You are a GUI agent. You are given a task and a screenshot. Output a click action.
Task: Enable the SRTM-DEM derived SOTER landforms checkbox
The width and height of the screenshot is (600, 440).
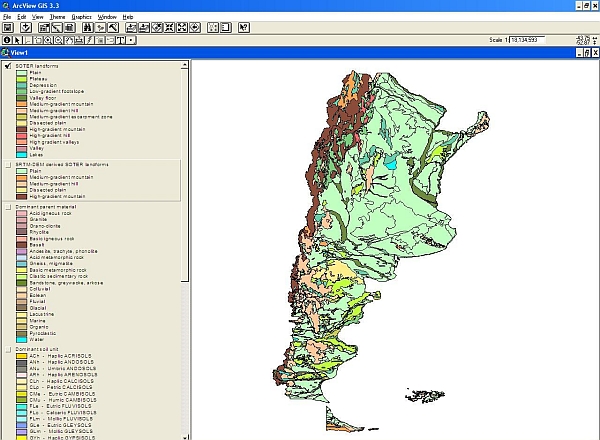pos(9,164)
